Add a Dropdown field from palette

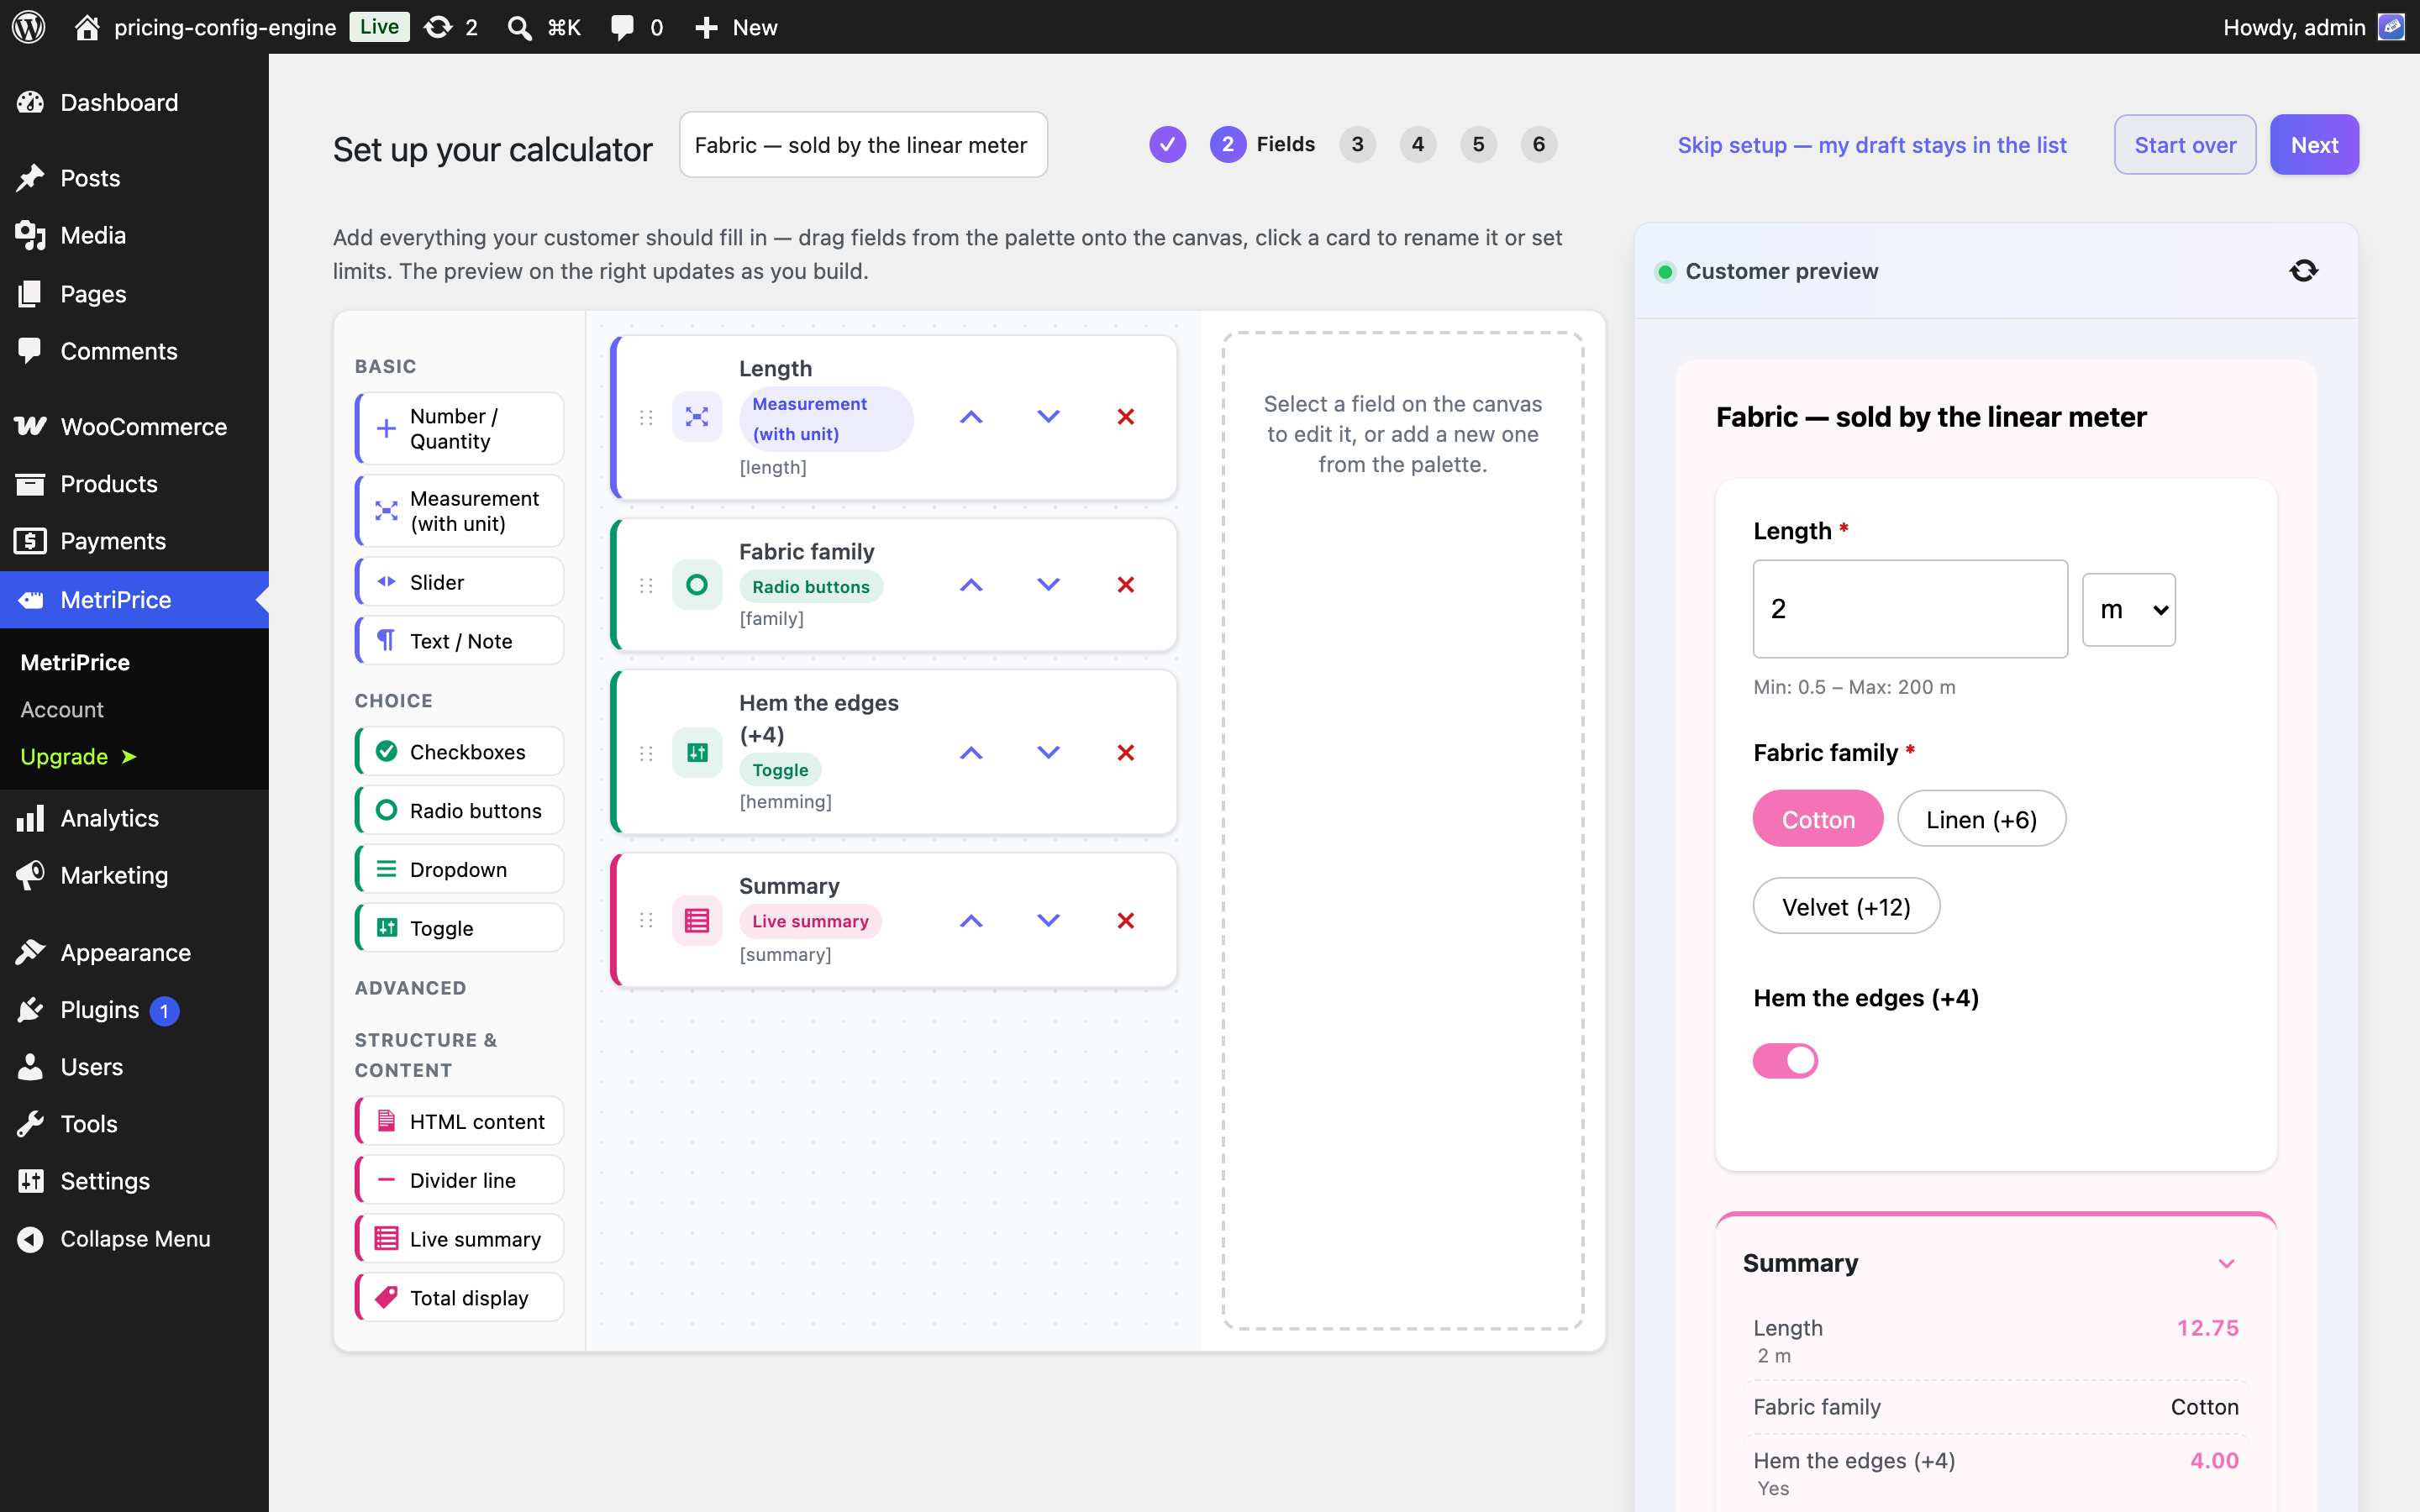pyautogui.click(x=460, y=870)
